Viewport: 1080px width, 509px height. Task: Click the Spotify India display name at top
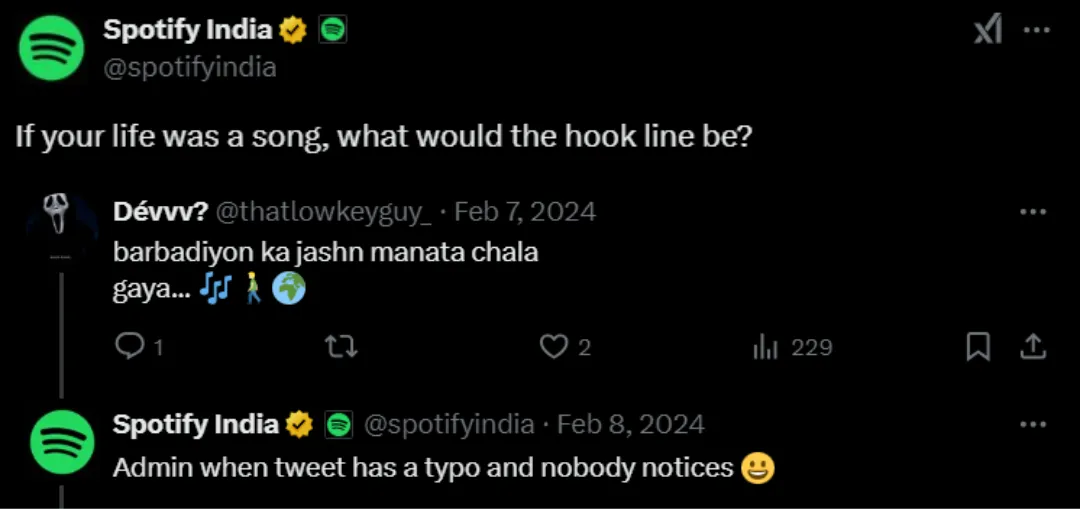[188, 30]
